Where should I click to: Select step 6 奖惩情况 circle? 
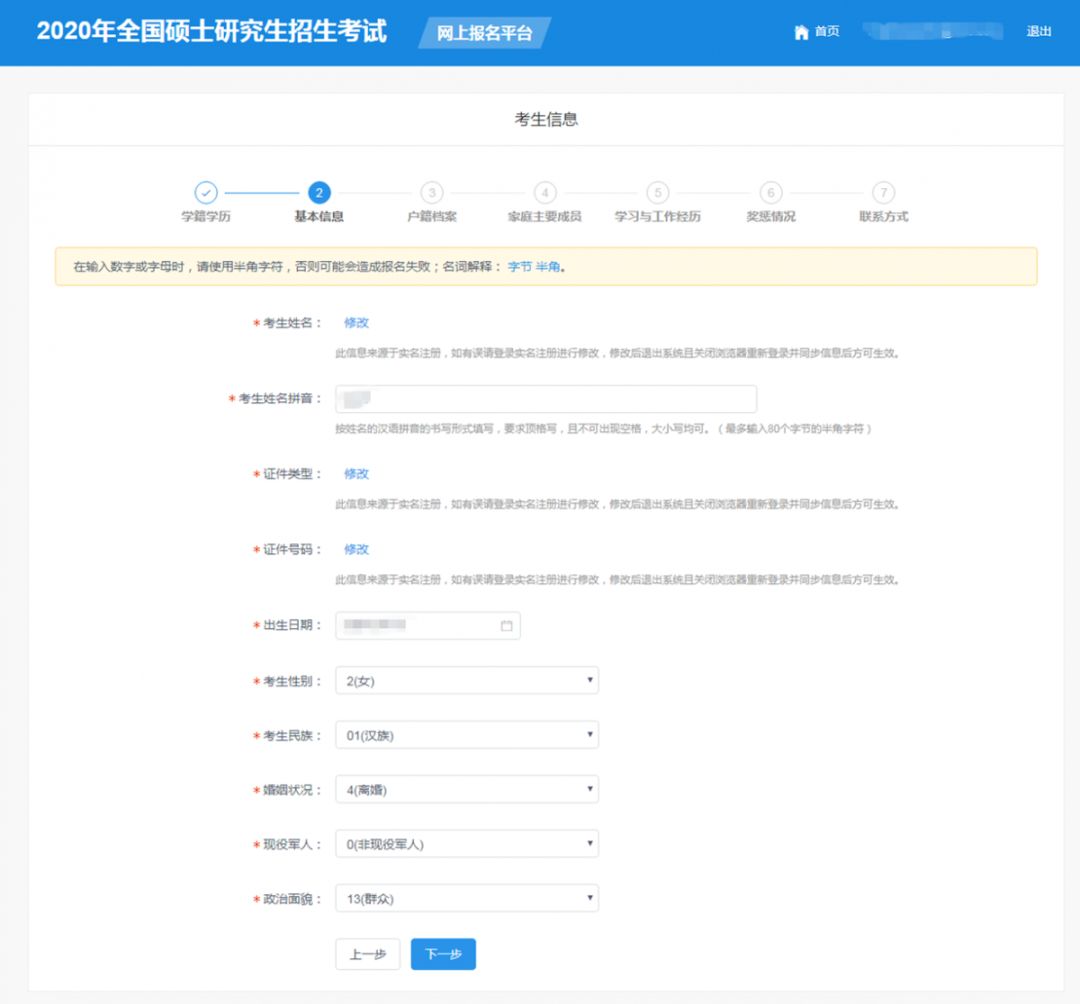click(x=771, y=192)
